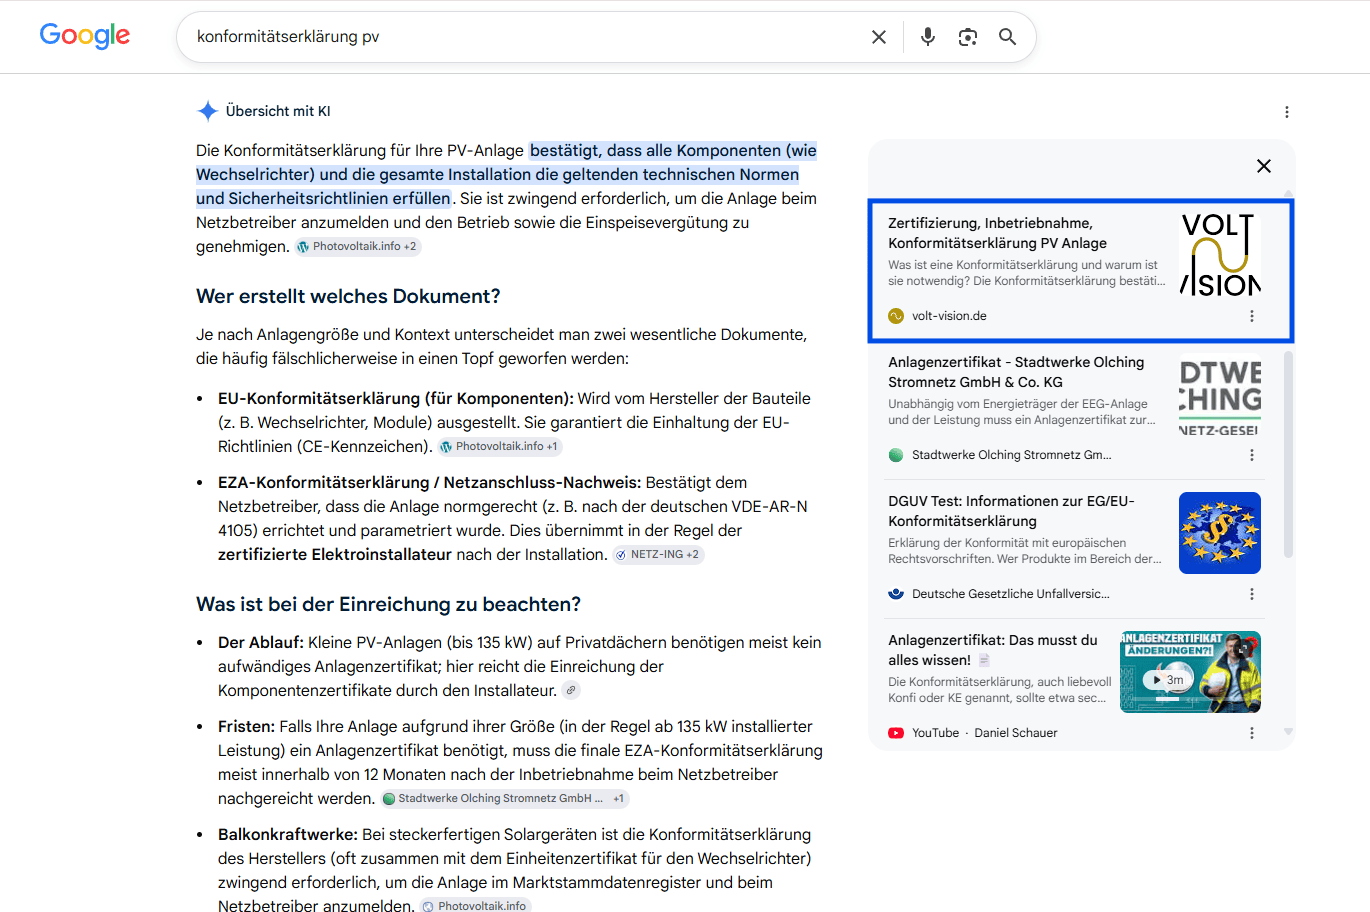
Task: Click heading 'Was ist bei der Einreichung zu beachten?'
Action: [x=388, y=604]
